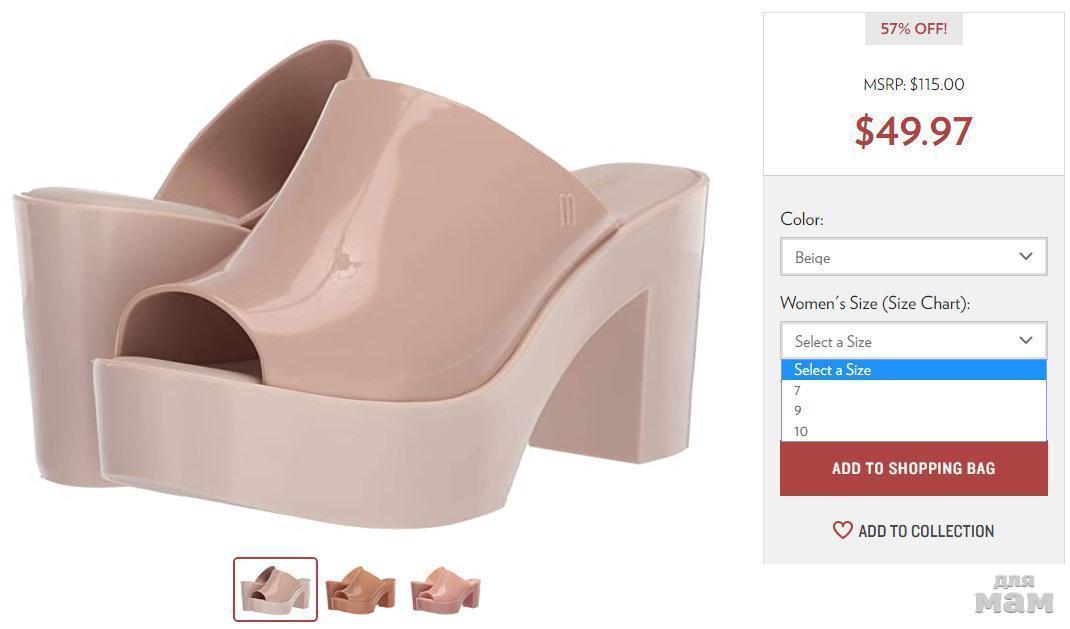Show the tan brown shoe thumbnail
The height and width of the screenshot is (629, 1070).
360,589
